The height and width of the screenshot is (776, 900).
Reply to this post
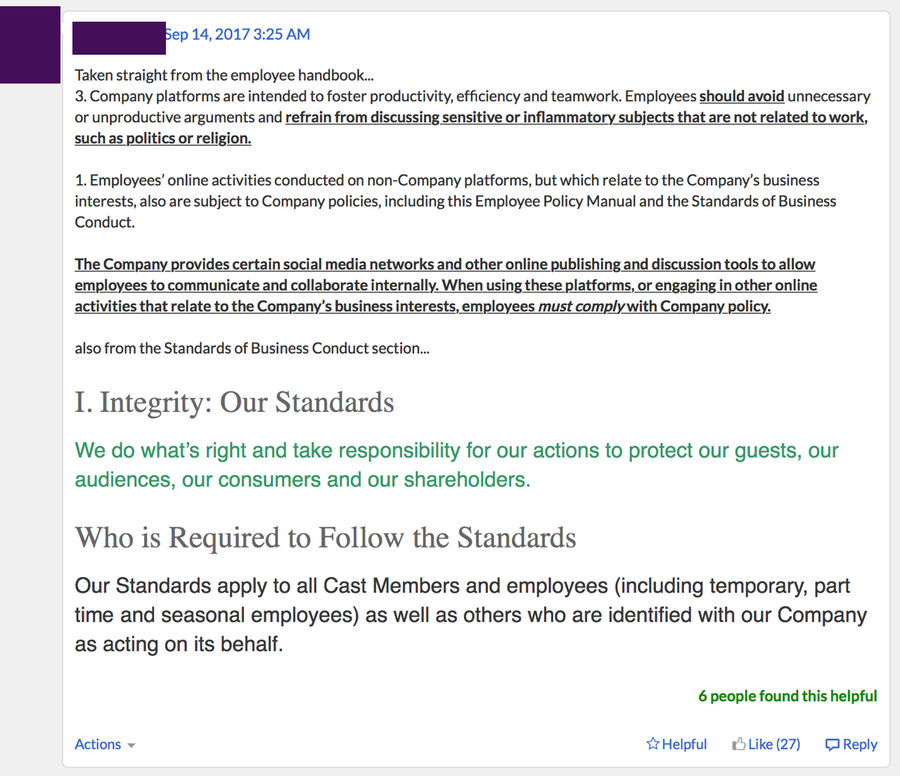(851, 744)
